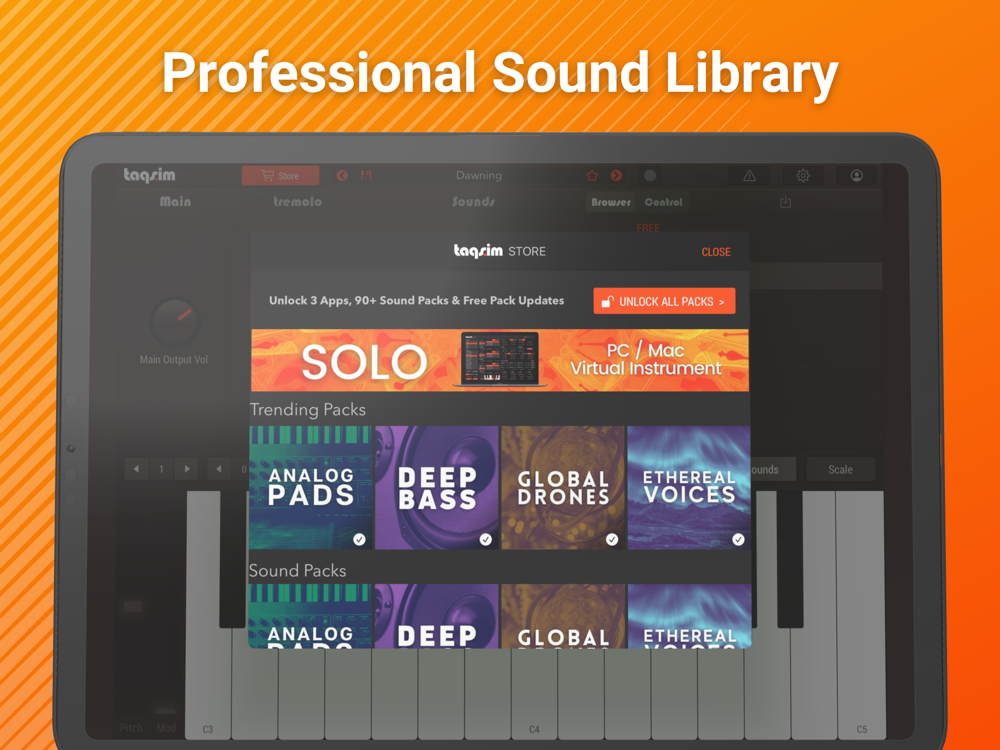Open the Store with the cart icon

tap(280, 175)
